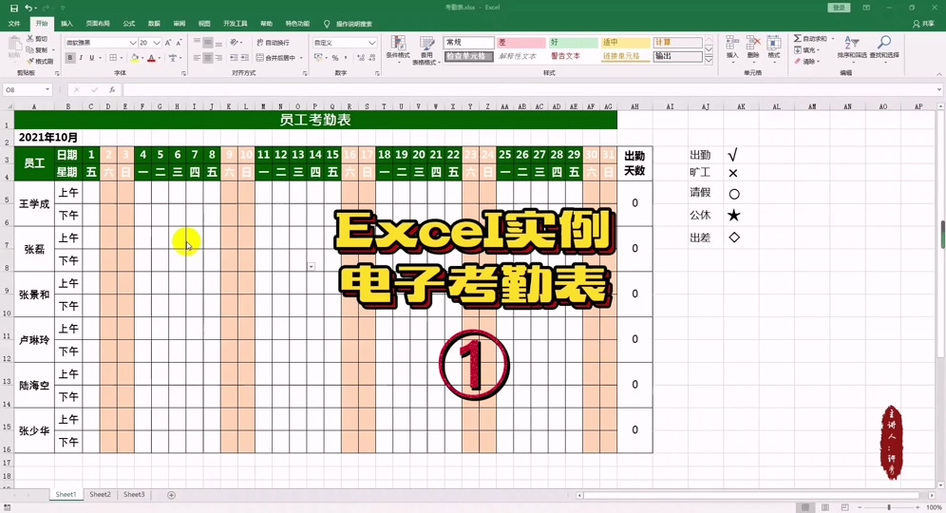Click the decrease decimal icon
Image resolution: width=946 pixels, height=513 pixels.
(372, 58)
